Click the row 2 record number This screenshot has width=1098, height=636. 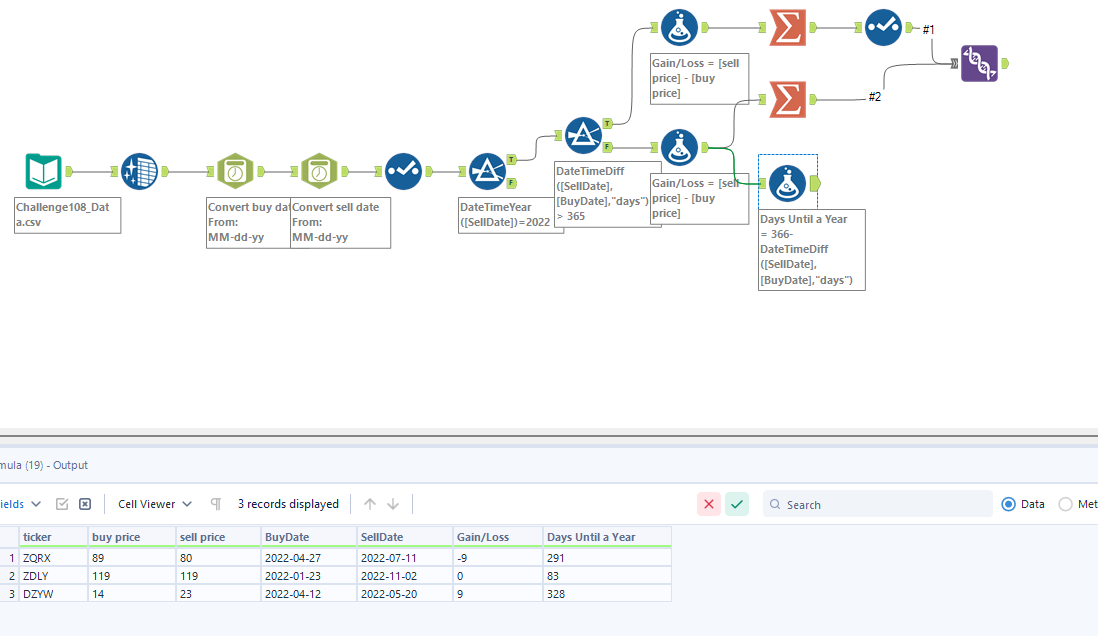point(10,576)
